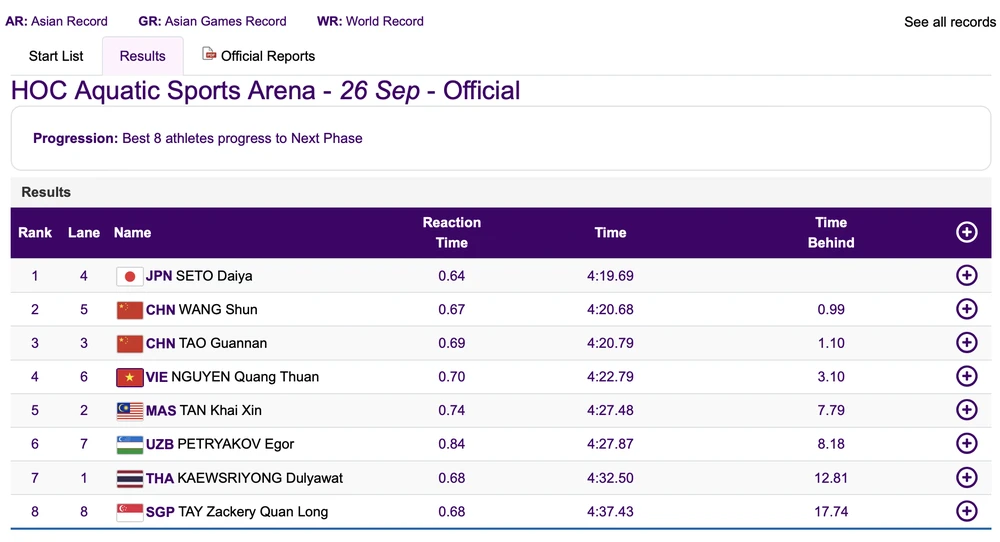Expand details for PETRYAKOV Egor row
The width and height of the screenshot is (1000, 542).
point(966,443)
